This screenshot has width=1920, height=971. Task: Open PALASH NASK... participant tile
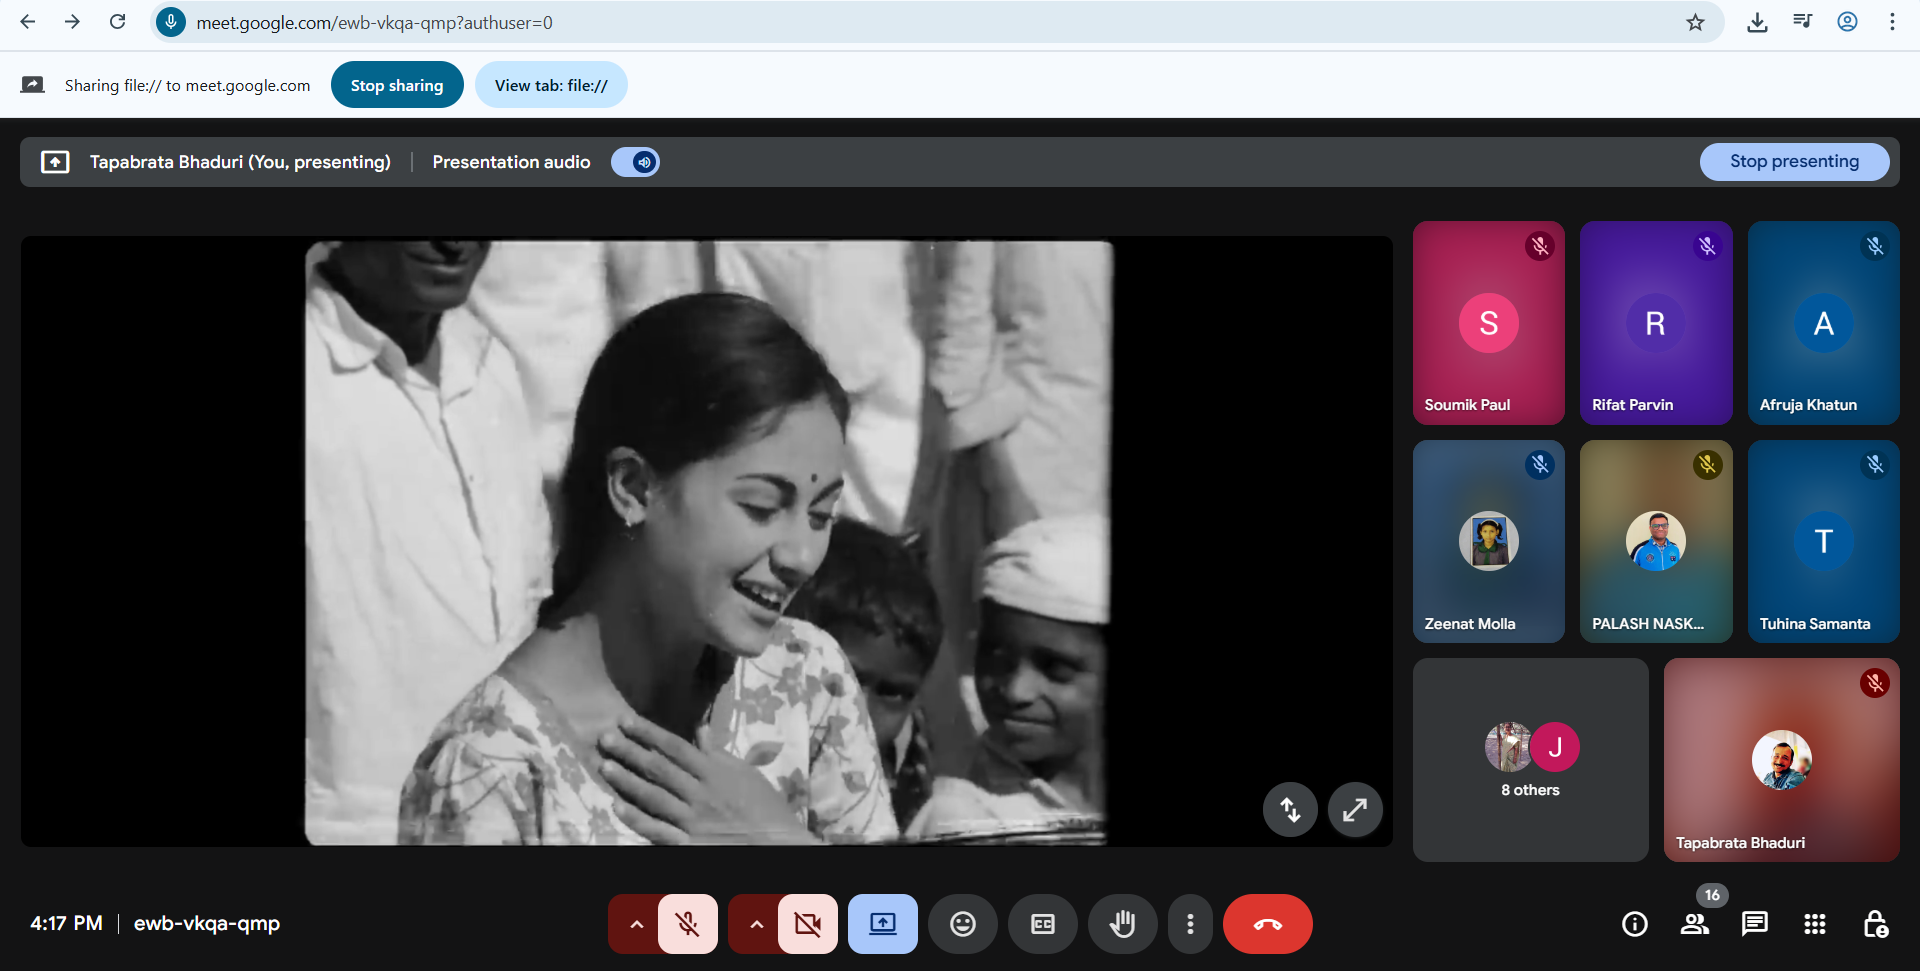click(1656, 541)
